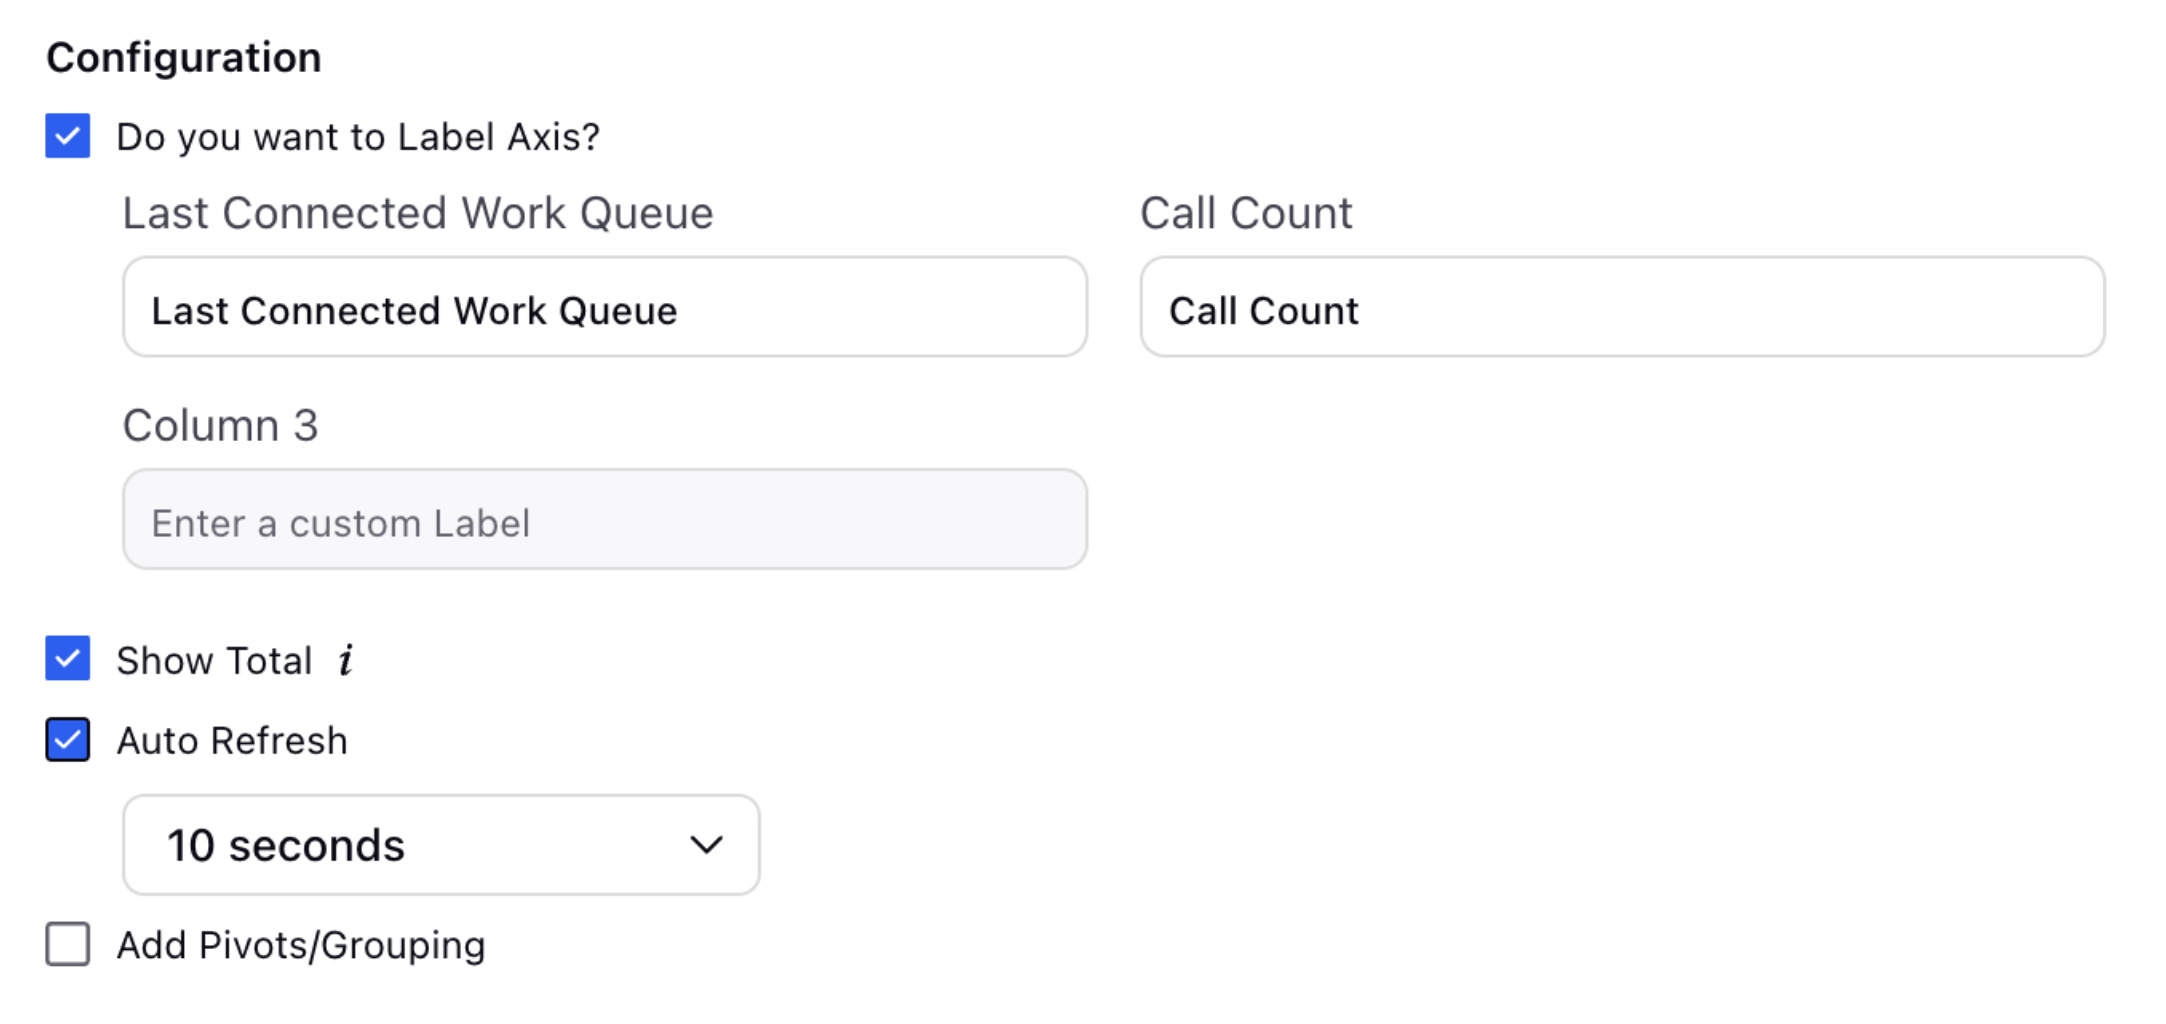Click the gray Call Count caption above the field
Image resolution: width=2166 pixels, height=1024 pixels.
point(1246,213)
